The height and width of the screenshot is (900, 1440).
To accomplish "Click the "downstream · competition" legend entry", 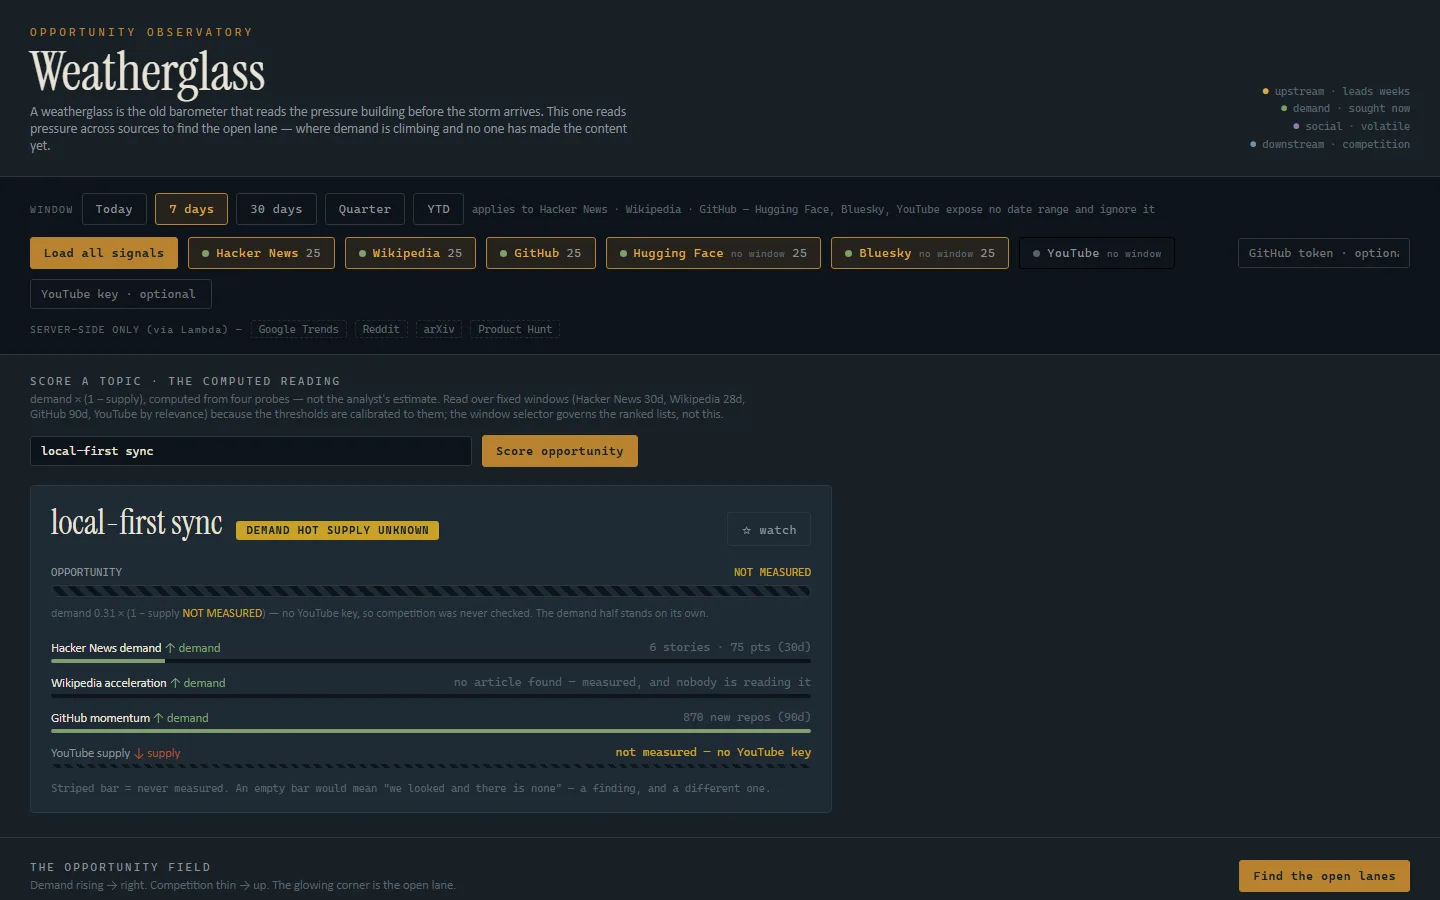I will click(1330, 144).
